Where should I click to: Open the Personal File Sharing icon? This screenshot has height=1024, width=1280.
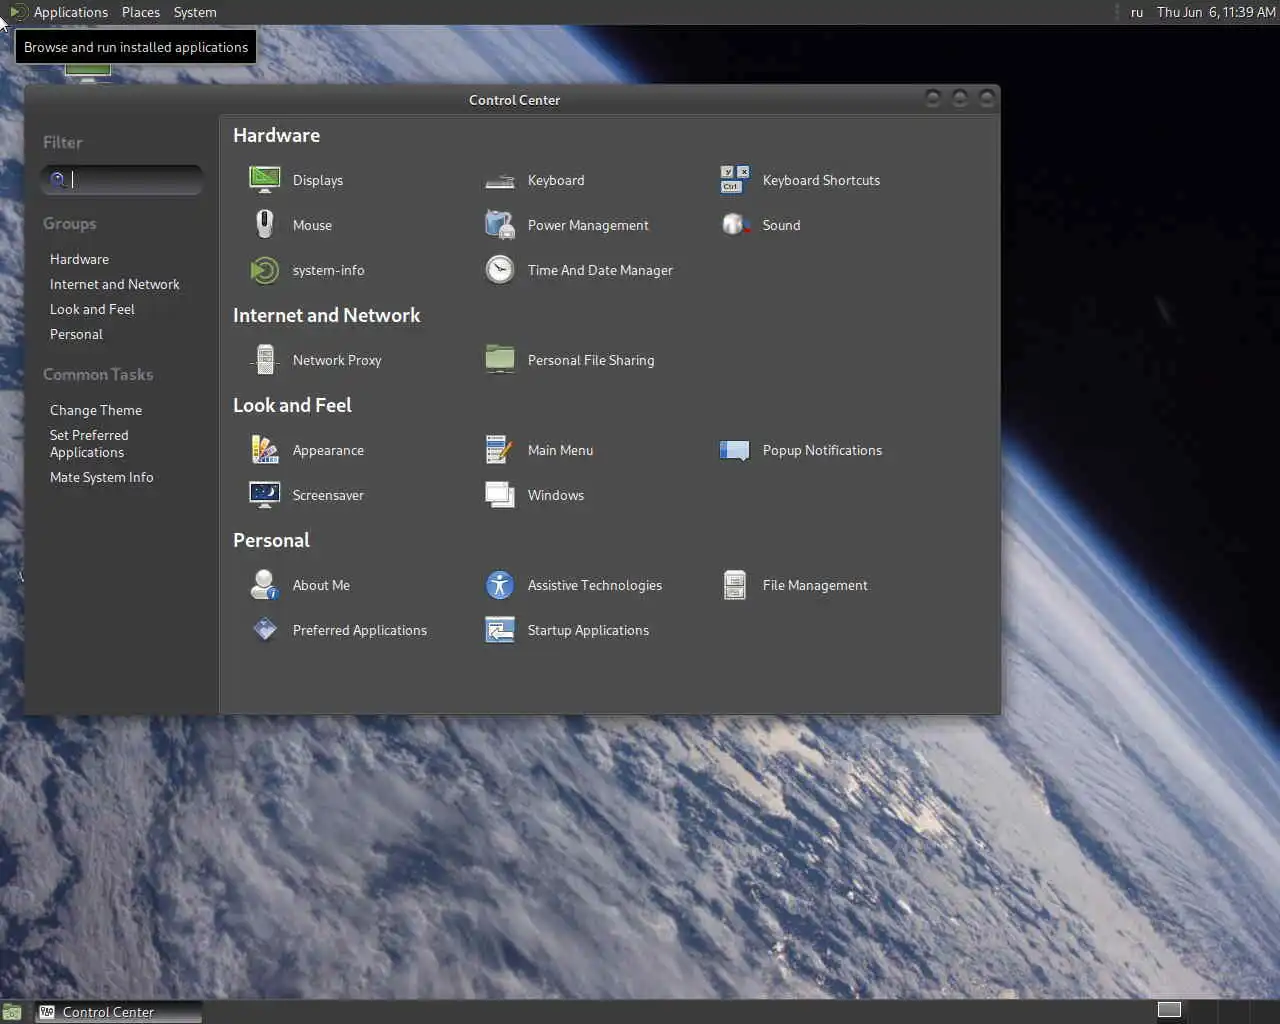point(500,360)
